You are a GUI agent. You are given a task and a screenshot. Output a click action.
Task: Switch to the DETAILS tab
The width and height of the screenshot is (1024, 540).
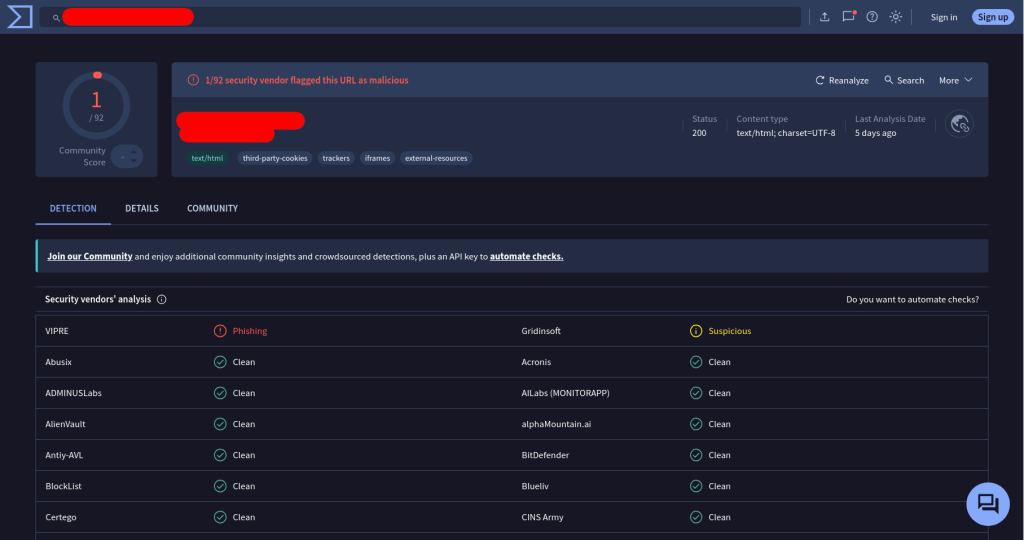point(142,208)
